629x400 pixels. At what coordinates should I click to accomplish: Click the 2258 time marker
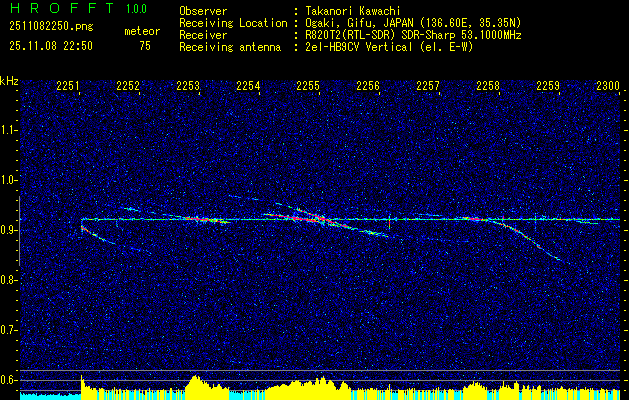pos(488,85)
